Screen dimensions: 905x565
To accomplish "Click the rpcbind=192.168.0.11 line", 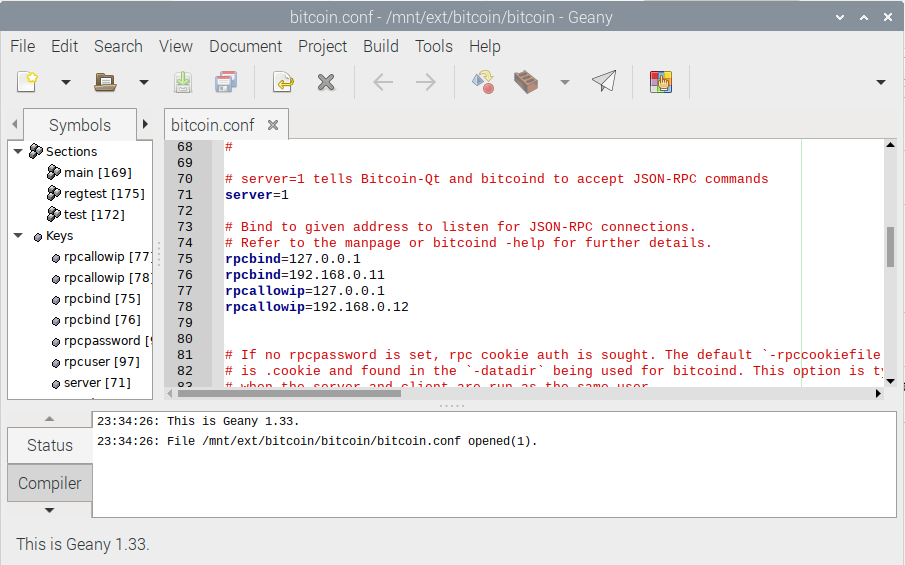I will (305, 275).
